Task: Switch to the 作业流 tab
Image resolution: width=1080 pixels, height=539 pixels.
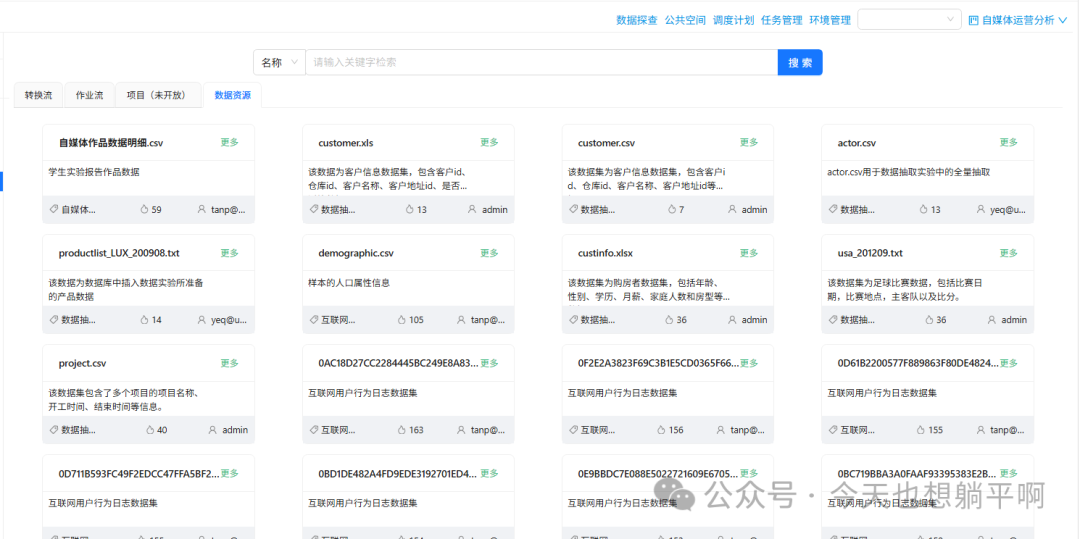Action: pyautogui.click(x=89, y=95)
